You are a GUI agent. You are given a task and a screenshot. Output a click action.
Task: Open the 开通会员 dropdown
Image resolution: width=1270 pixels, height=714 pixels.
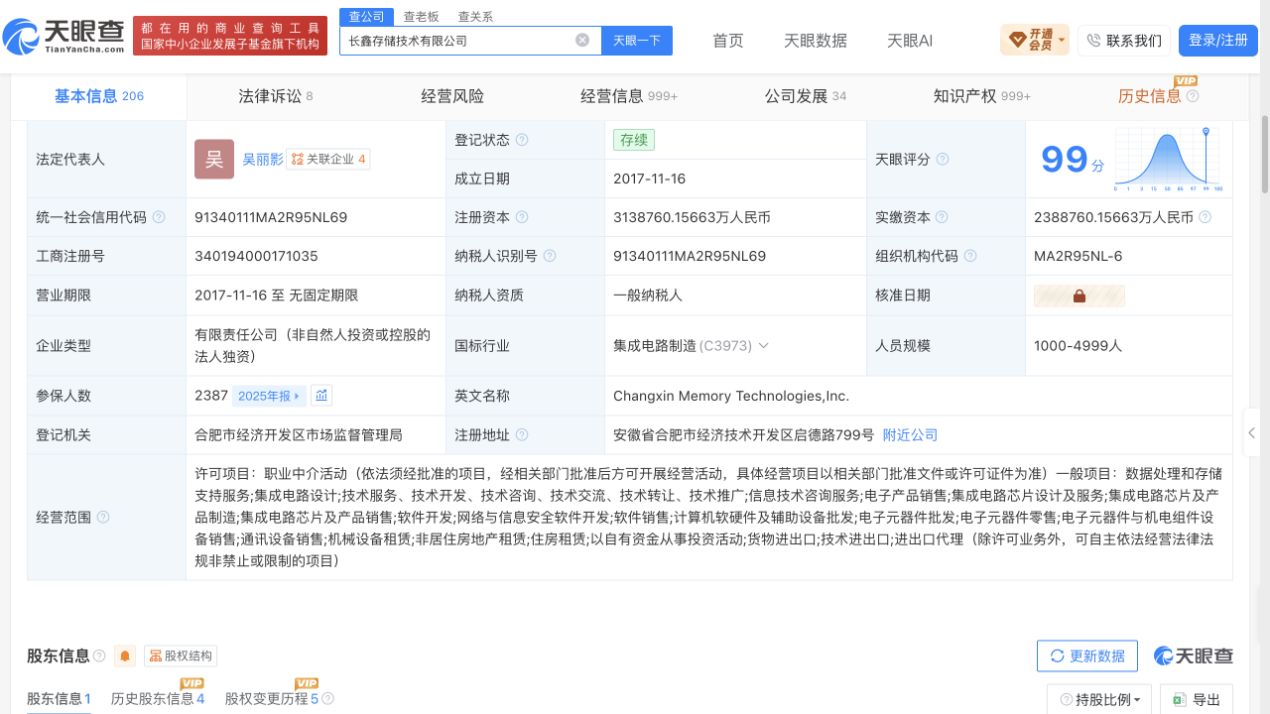tap(1034, 40)
